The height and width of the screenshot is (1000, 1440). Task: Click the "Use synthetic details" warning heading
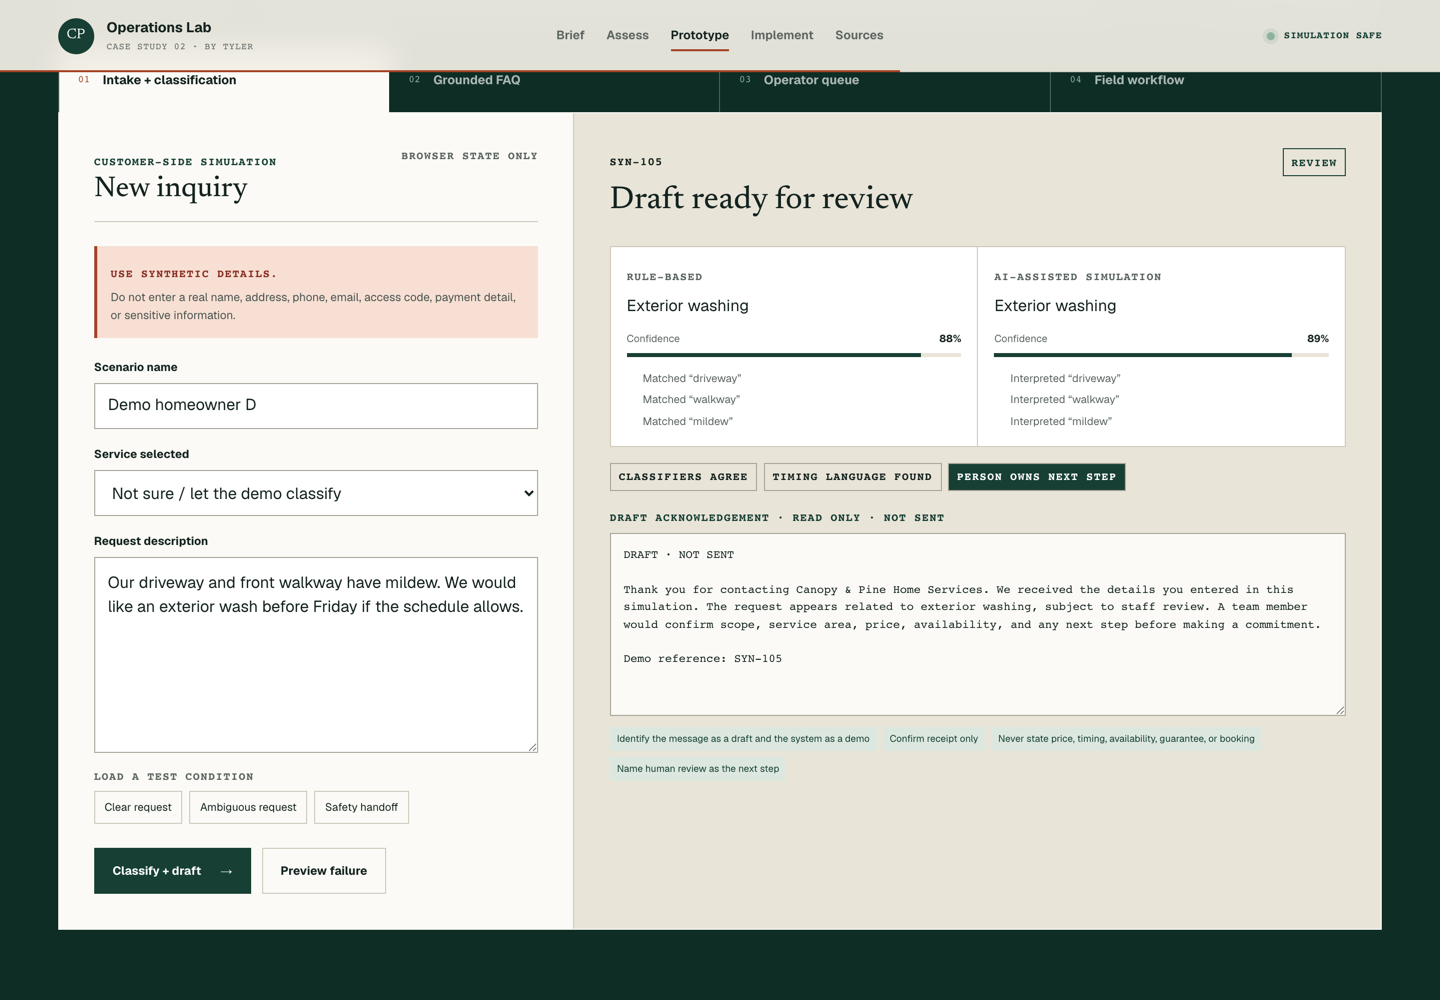point(194,274)
